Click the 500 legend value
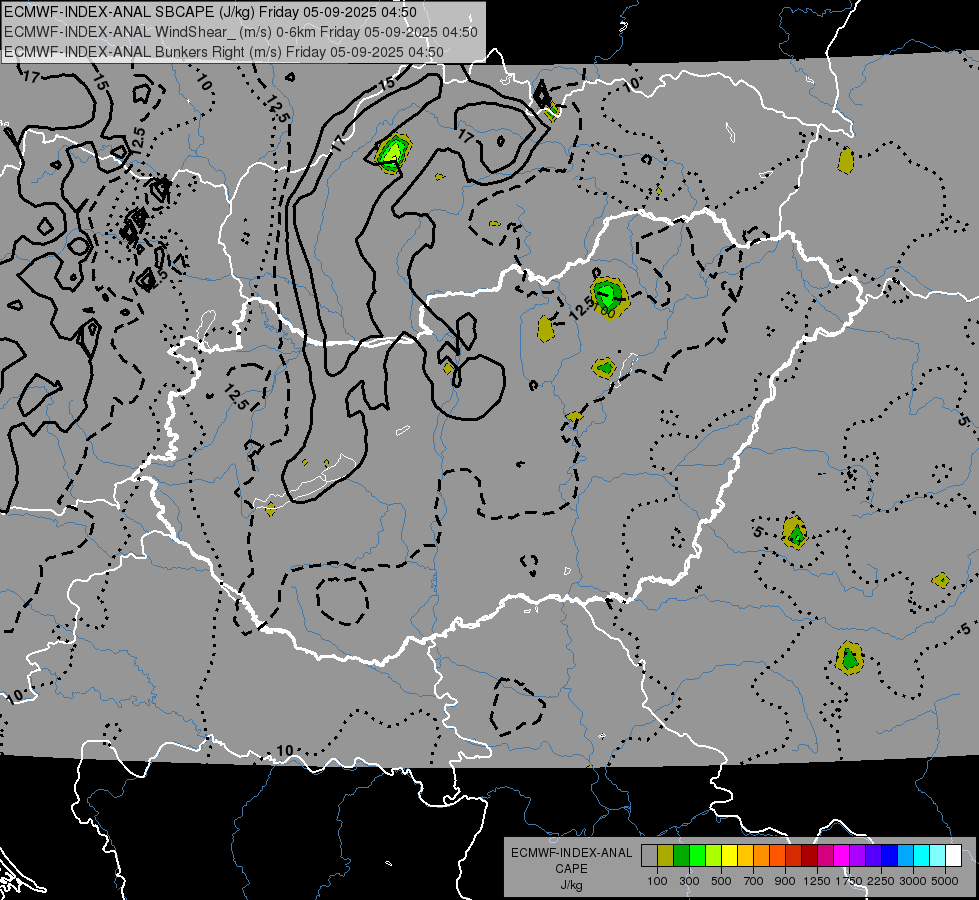This screenshot has width=979, height=900. 721,881
